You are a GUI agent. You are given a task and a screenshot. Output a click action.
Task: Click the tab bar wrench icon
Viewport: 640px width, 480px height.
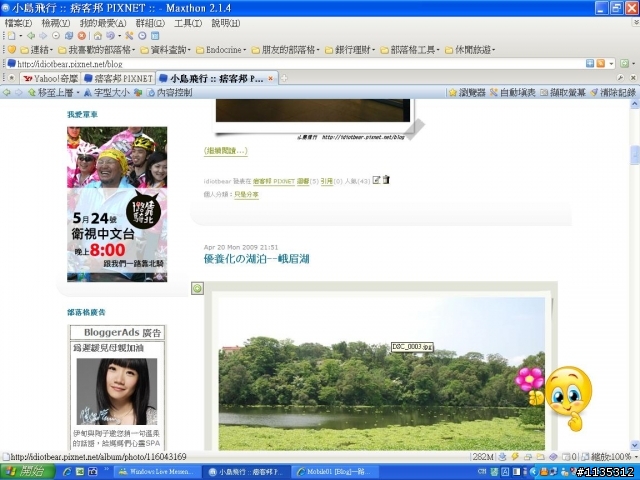click(620, 78)
